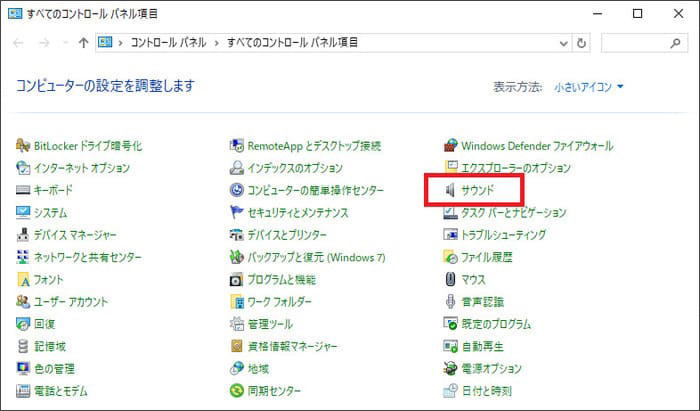Screen dimensions: 700x411
Task: Open ファイル履歴 link
Action: click(x=486, y=257)
